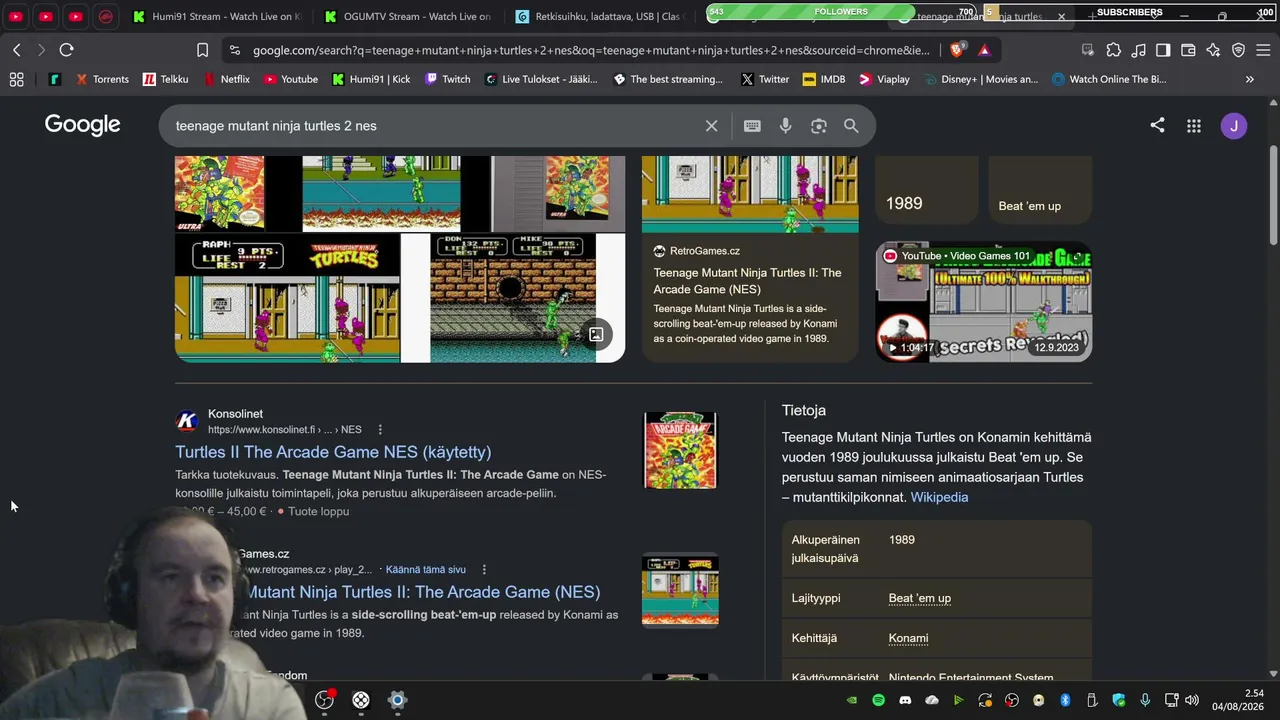Screen dimensions: 1280x720
Task: Open Leo AI sparkle icon
Action: pyautogui.click(x=1213, y=50)
